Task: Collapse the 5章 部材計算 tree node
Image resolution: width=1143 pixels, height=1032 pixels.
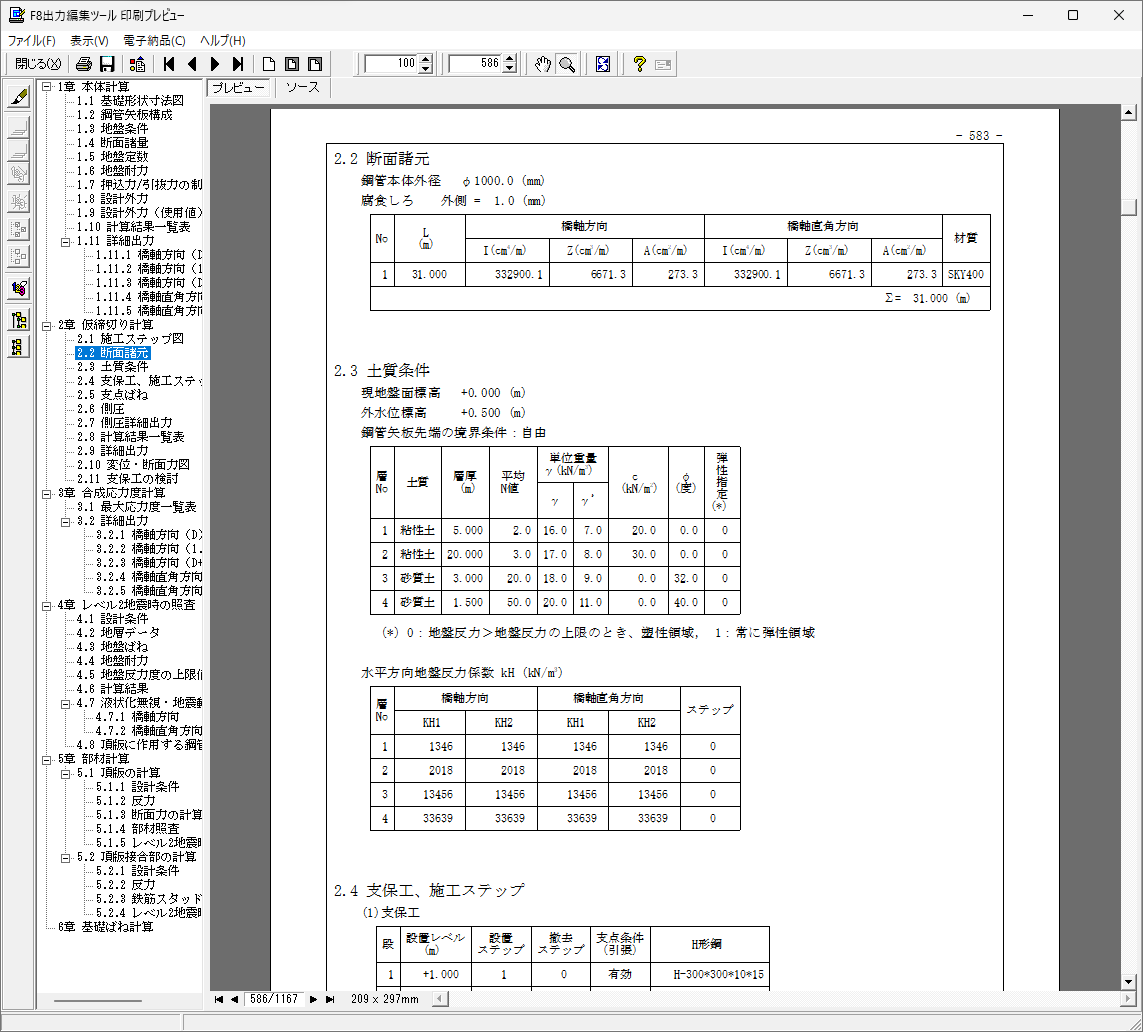Action: (x=47, y=759)
